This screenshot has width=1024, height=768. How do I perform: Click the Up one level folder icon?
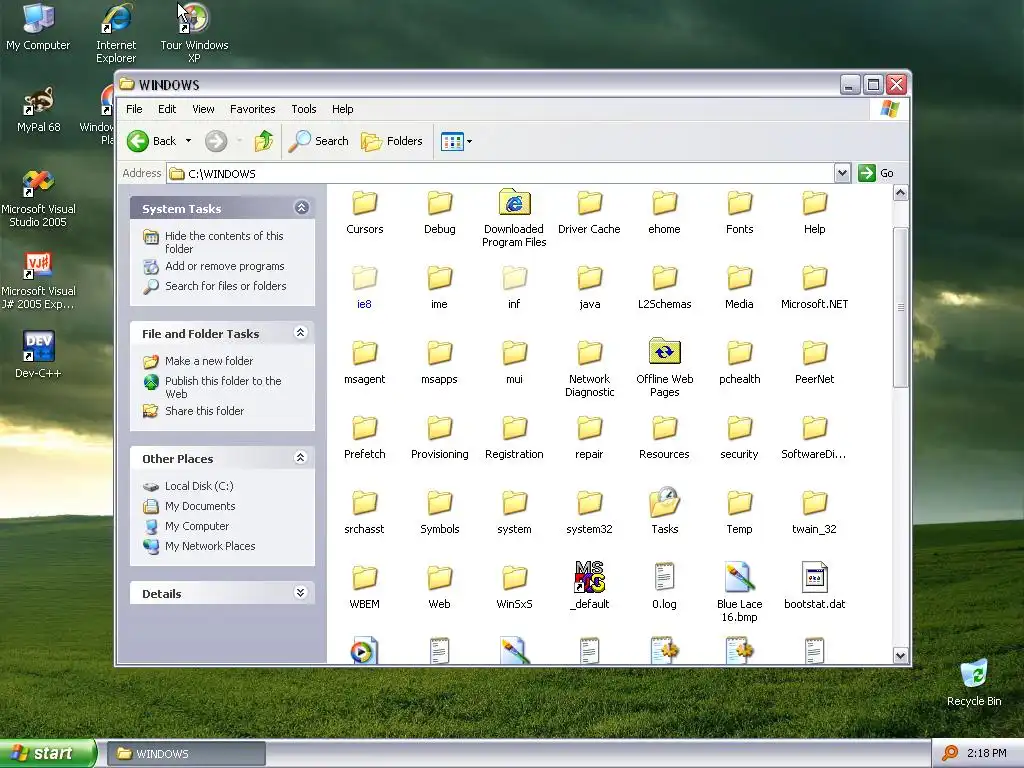coord(264,141)
